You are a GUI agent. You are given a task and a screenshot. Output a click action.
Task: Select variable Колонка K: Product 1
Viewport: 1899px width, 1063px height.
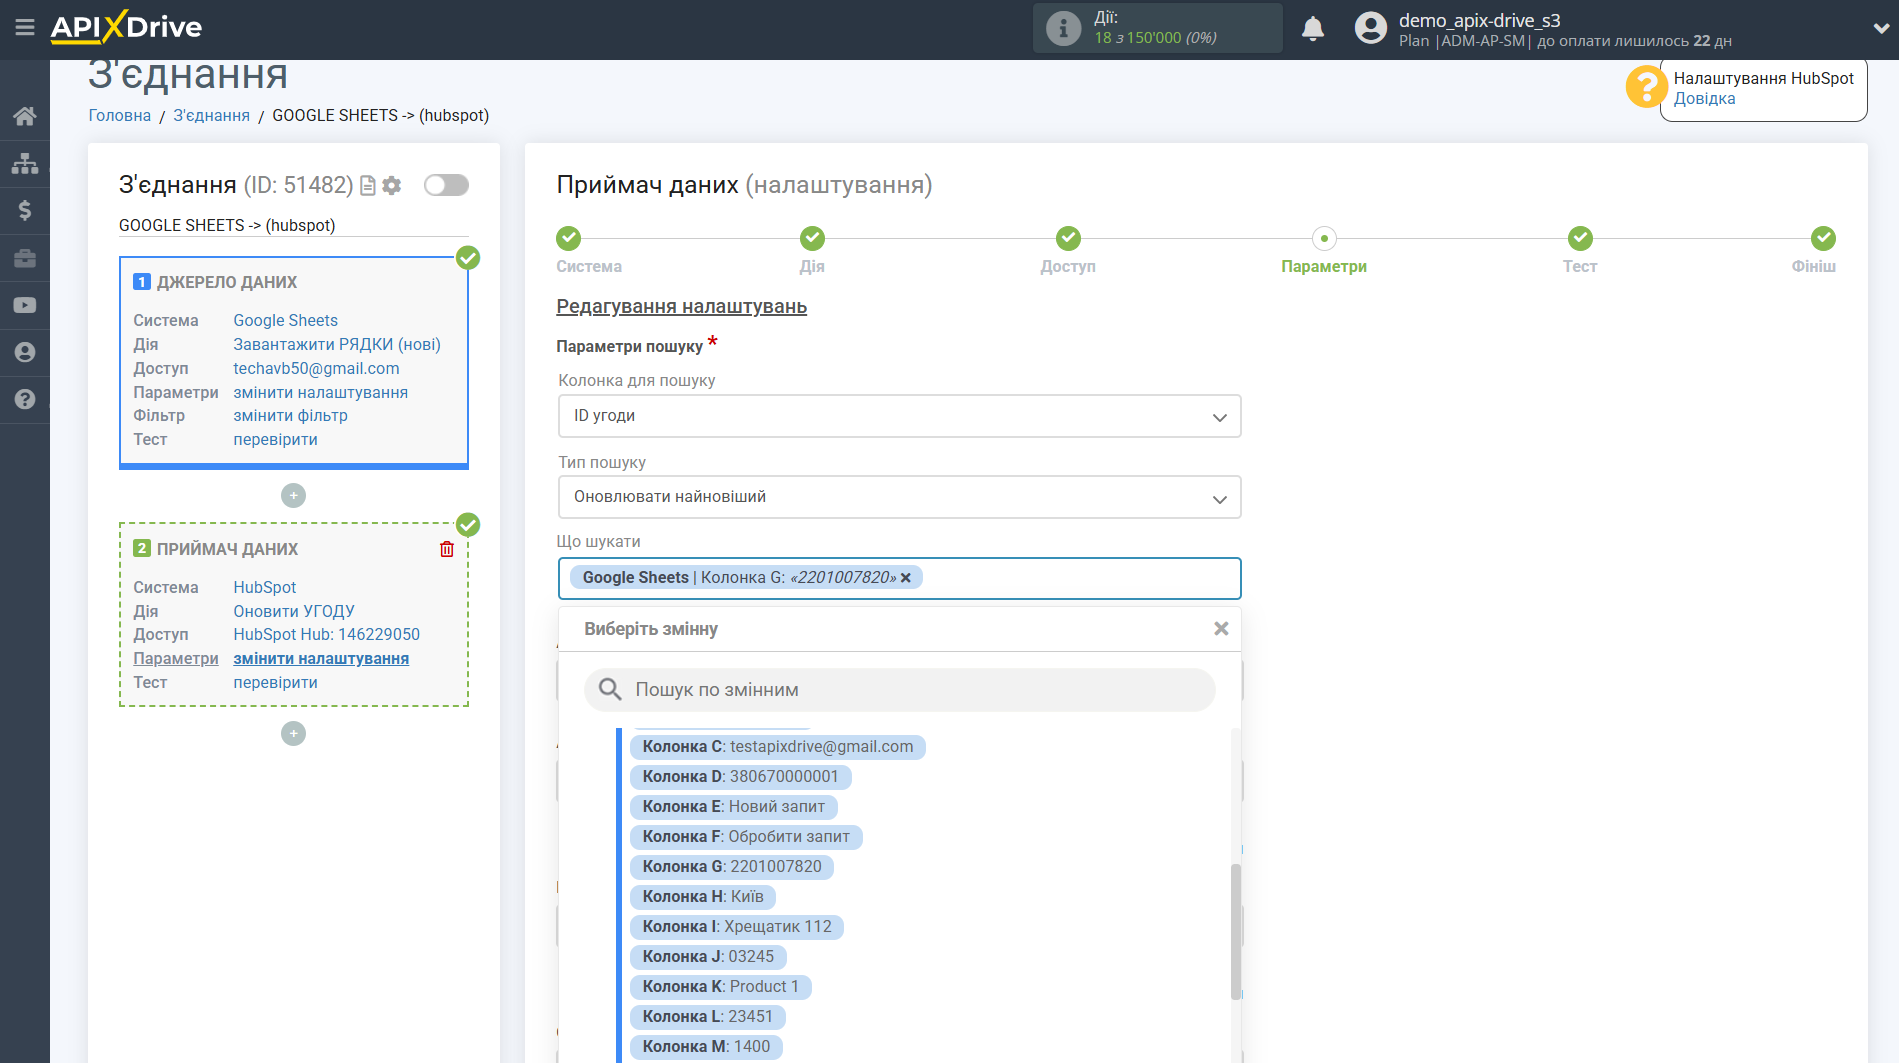click(721, 987)
